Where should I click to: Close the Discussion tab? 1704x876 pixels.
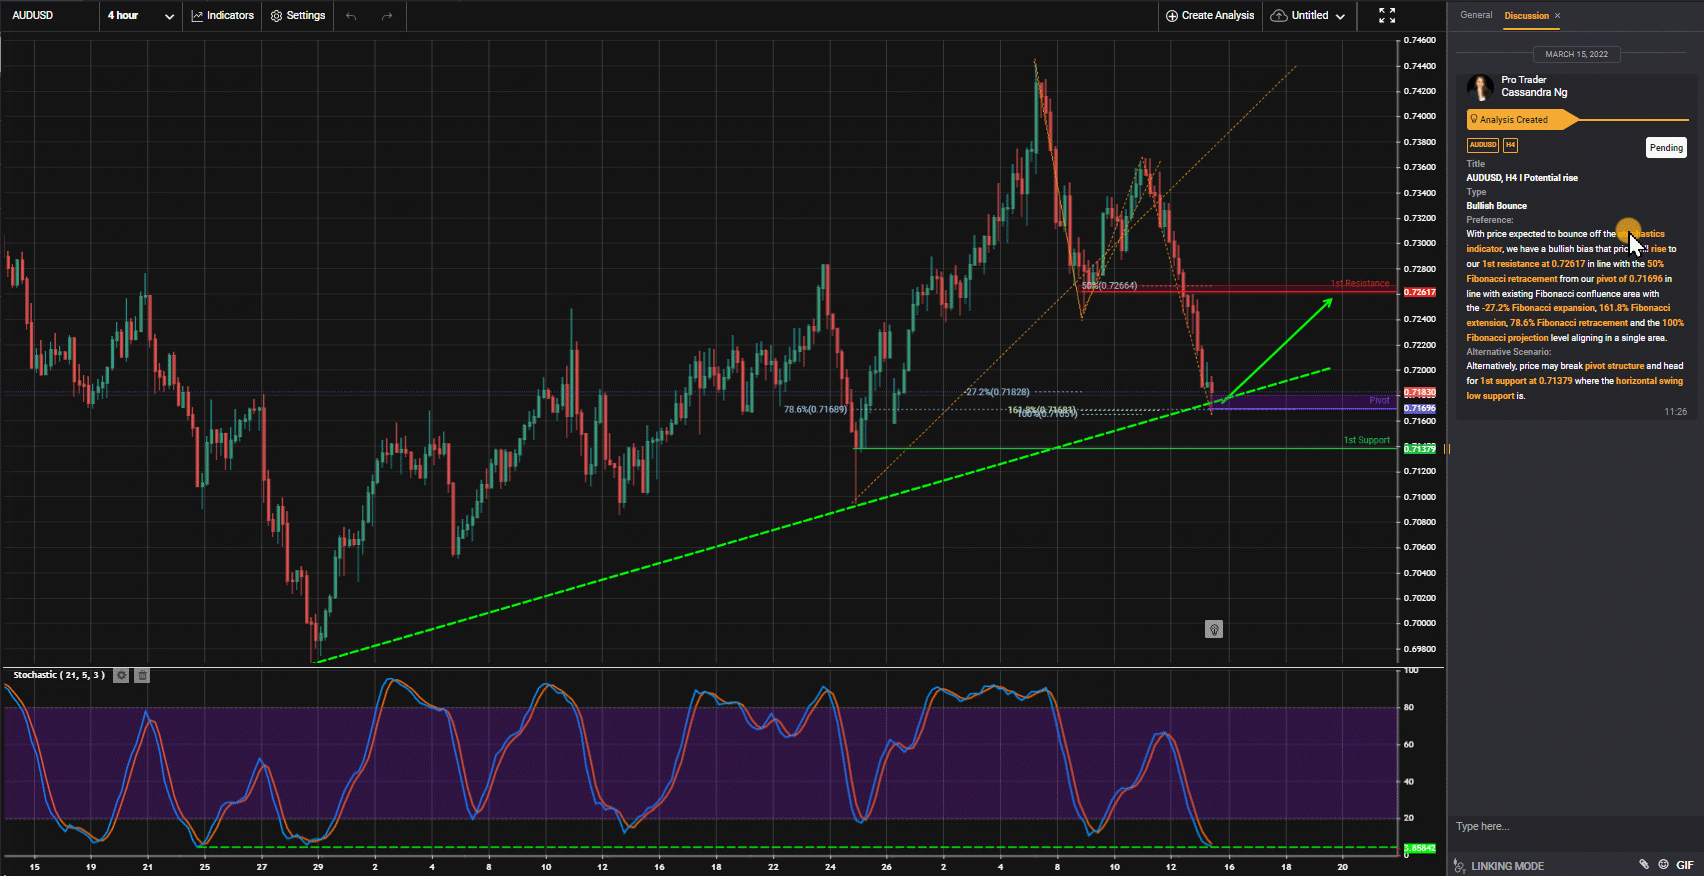coord(1557,15)
